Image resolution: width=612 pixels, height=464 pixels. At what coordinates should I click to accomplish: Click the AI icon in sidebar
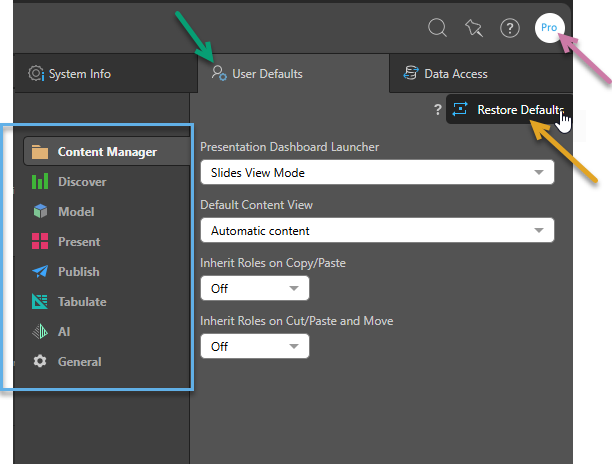[40, 332]
